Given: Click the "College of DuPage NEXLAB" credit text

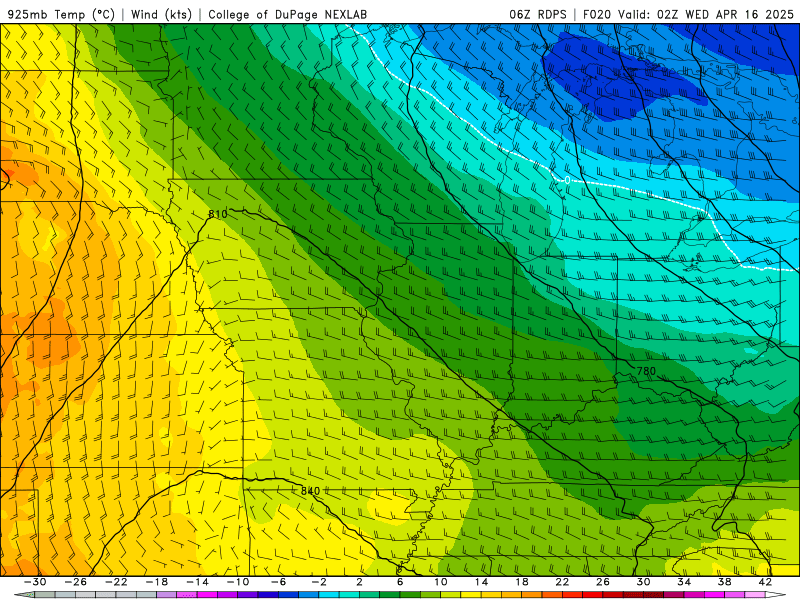Looking at the screenshot, I should point(287,14).
